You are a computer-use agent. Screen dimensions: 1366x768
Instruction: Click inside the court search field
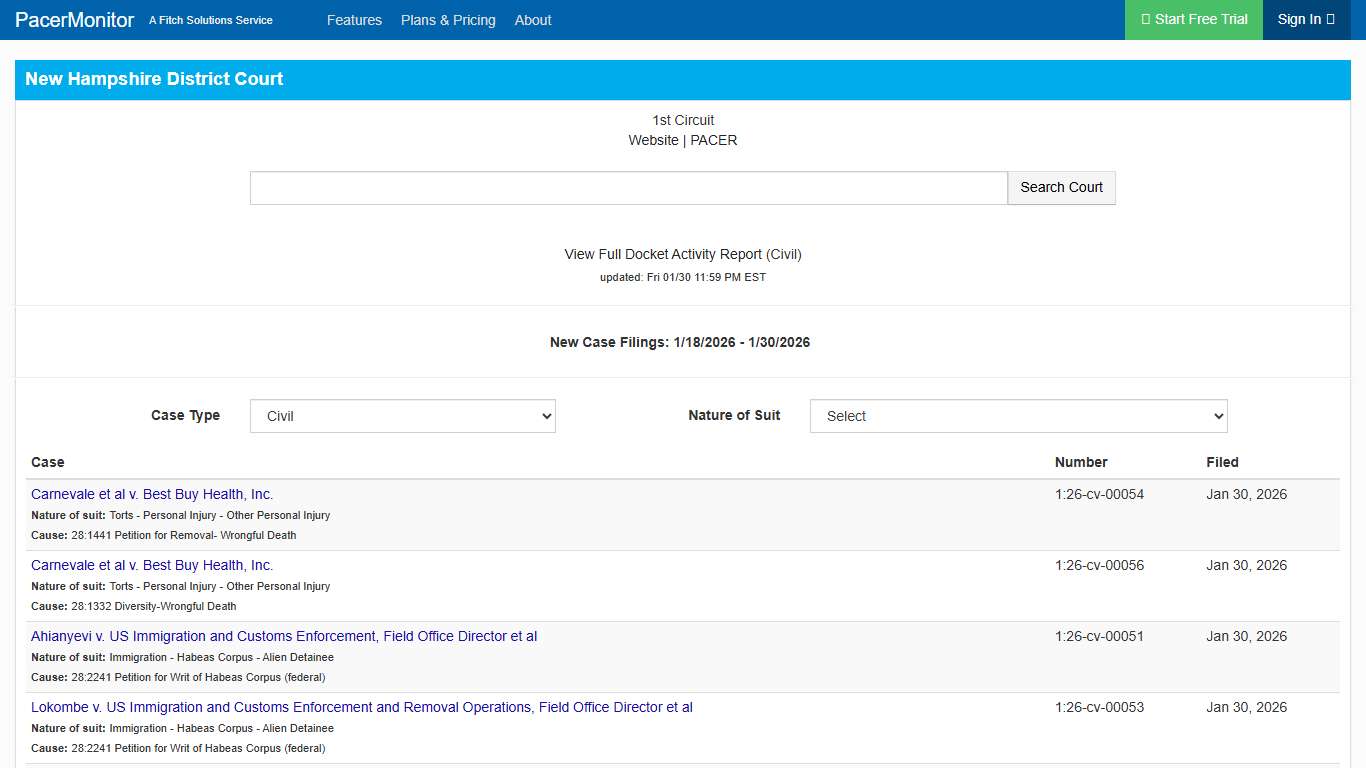pos(628,187)
